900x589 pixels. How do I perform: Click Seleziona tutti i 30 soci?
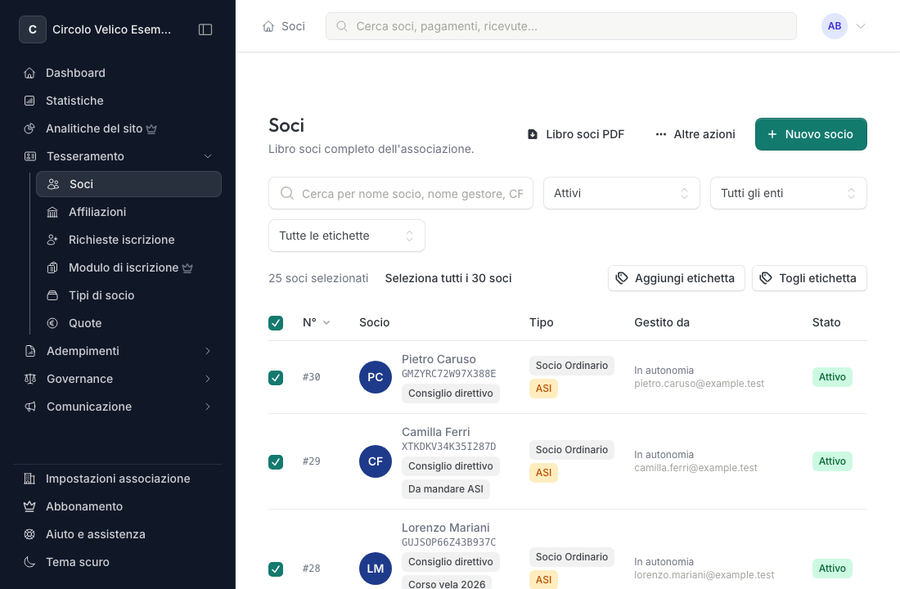[448, 278]
